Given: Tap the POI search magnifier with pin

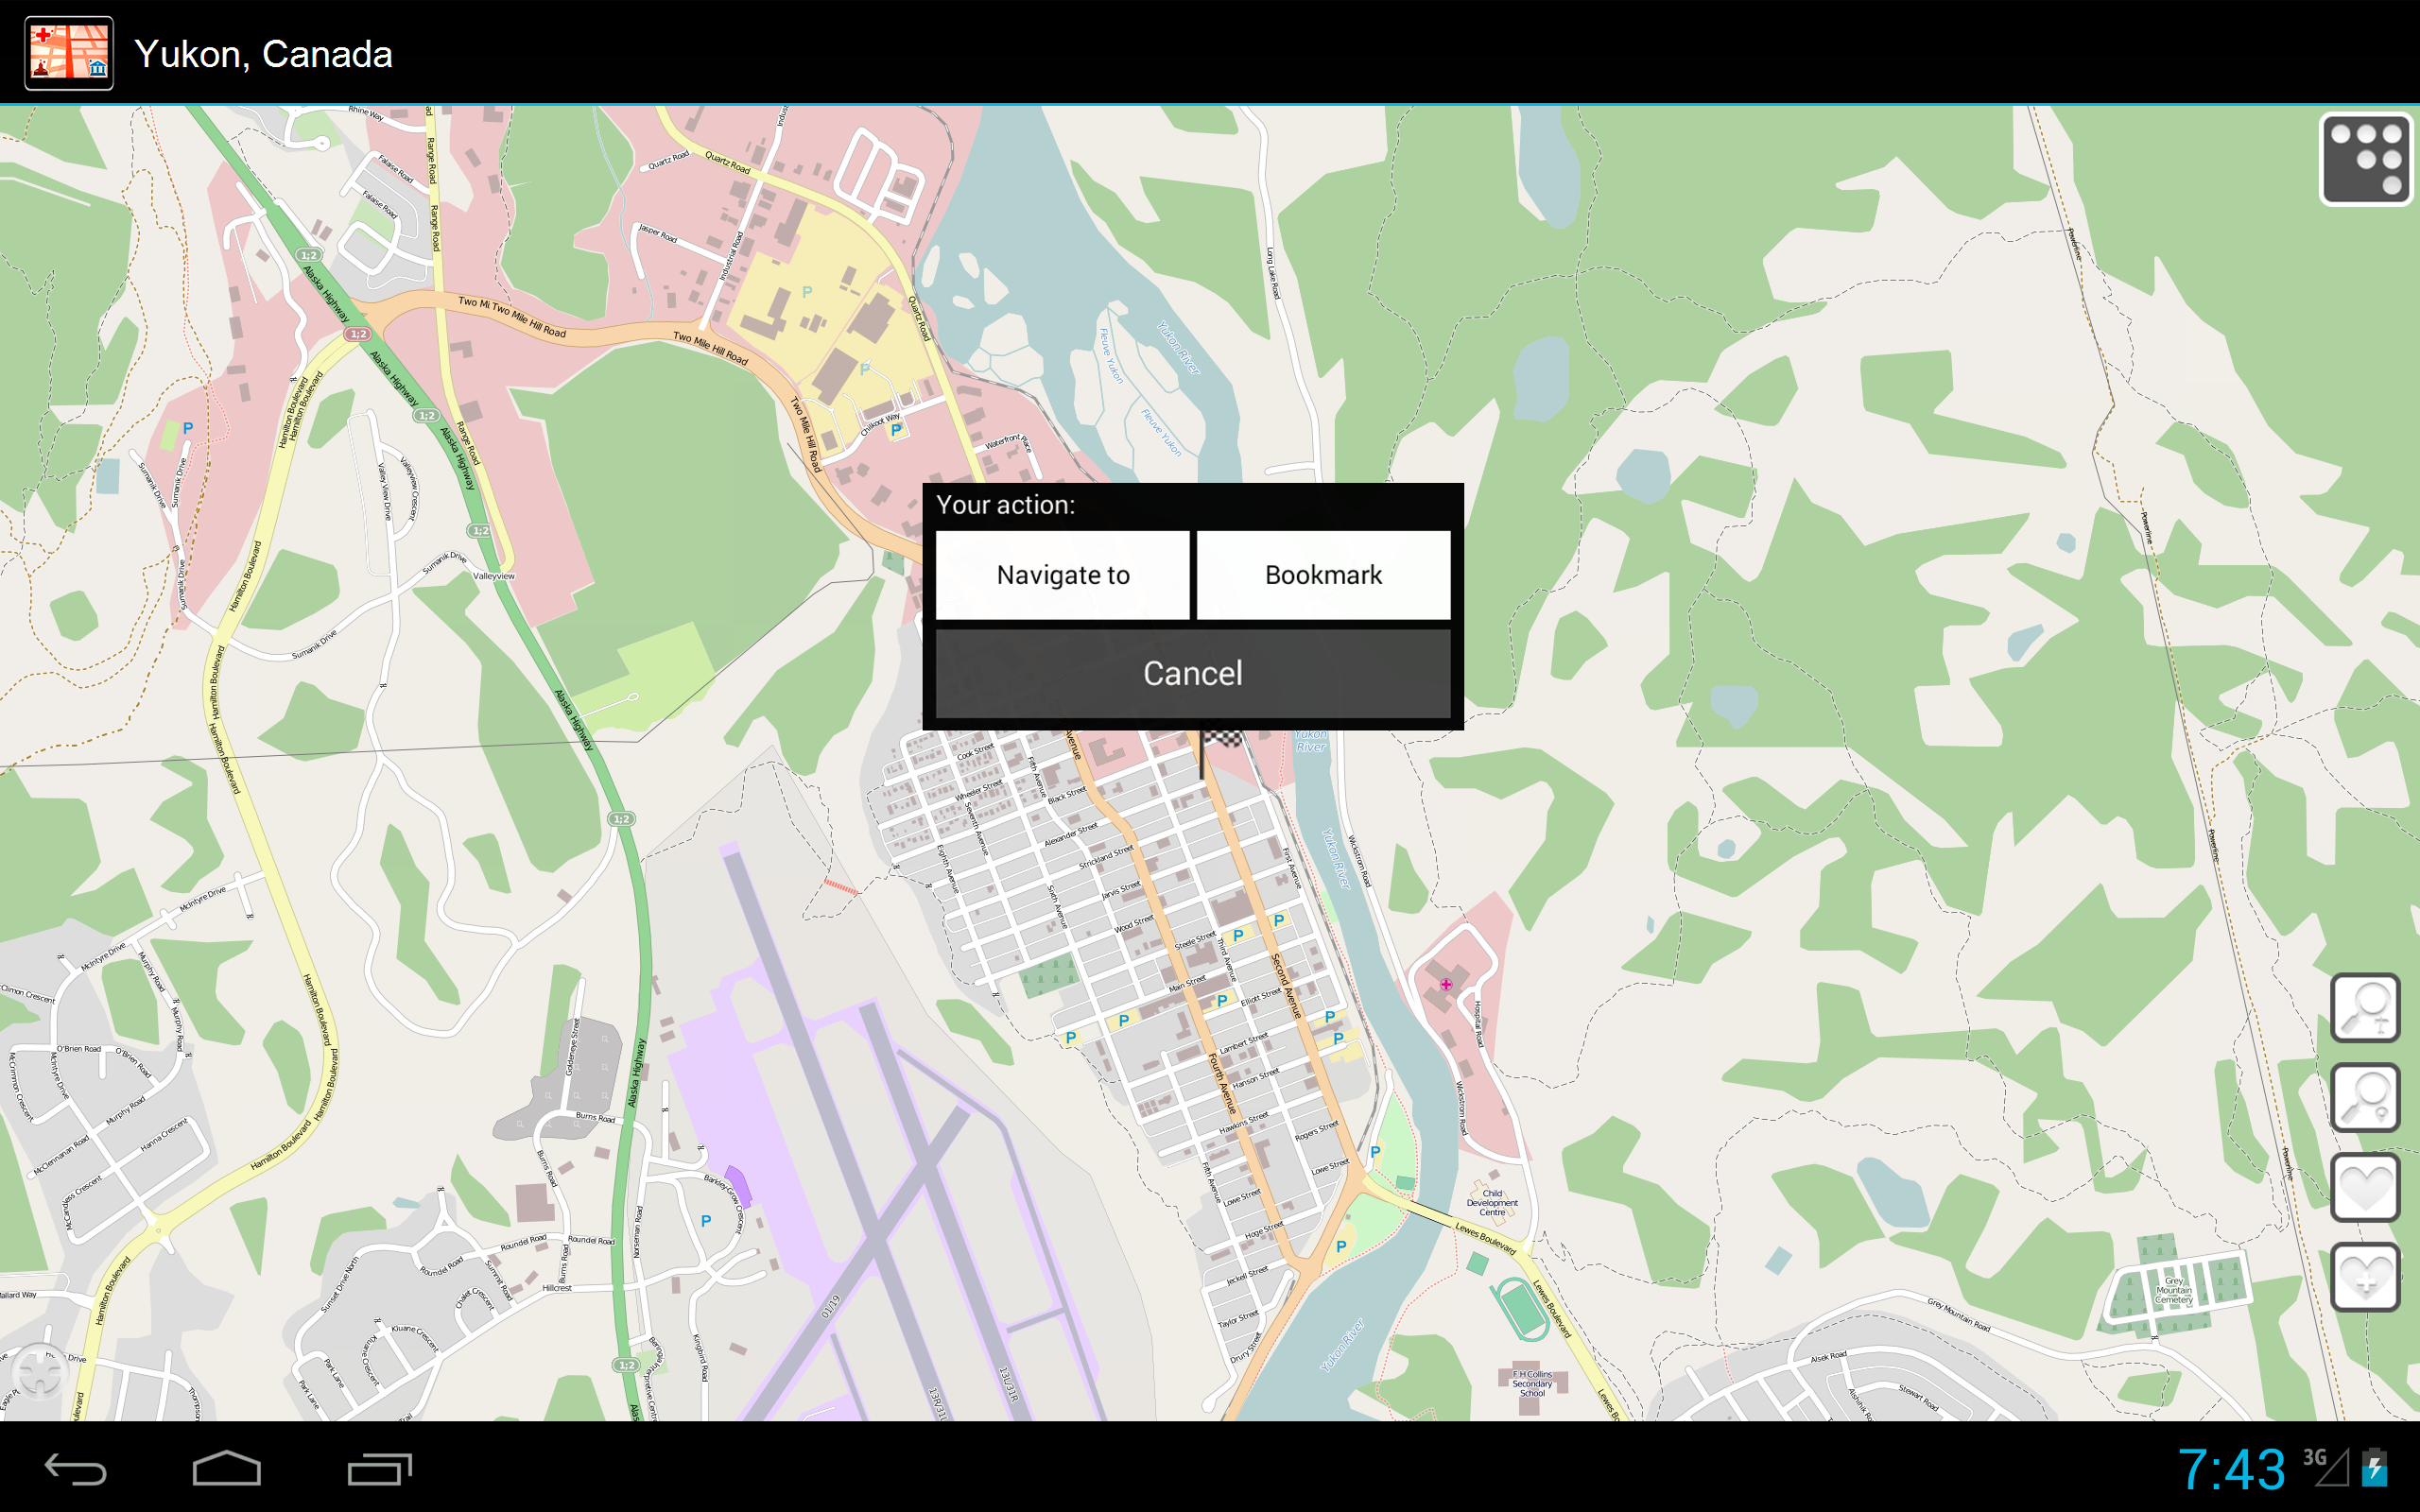Looking at the screenshot, I should pos(2365,1097).
